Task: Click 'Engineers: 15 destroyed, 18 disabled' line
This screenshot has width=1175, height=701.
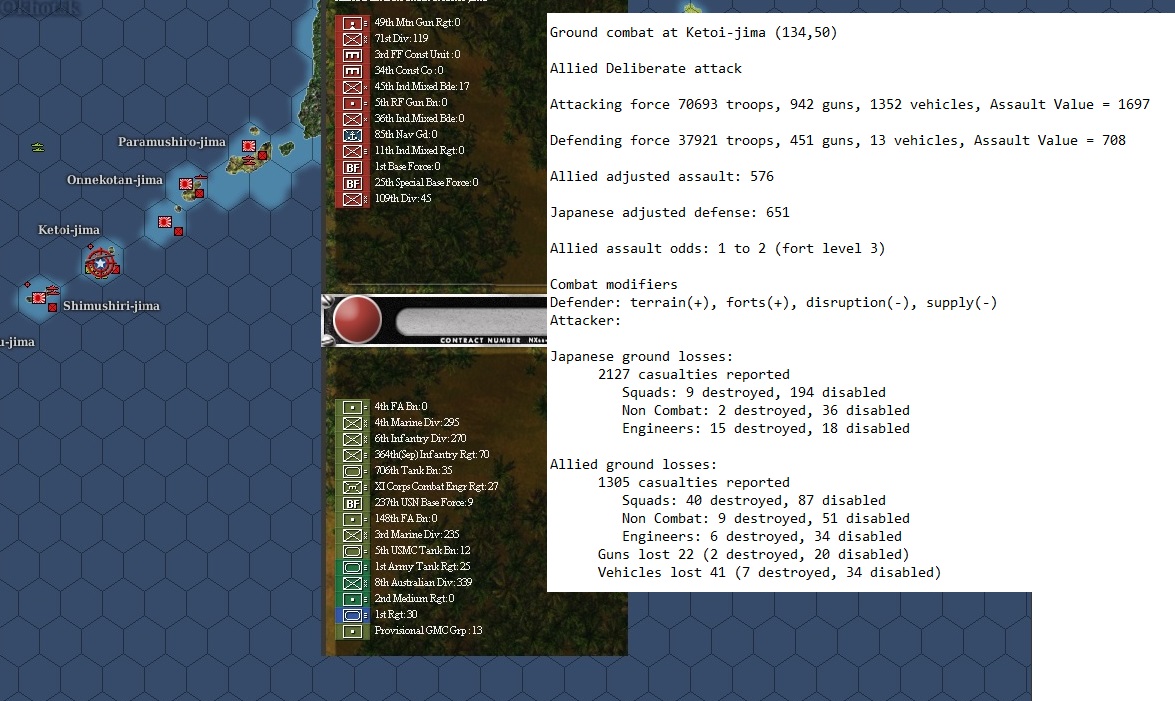Action: (x=766, y=428)
